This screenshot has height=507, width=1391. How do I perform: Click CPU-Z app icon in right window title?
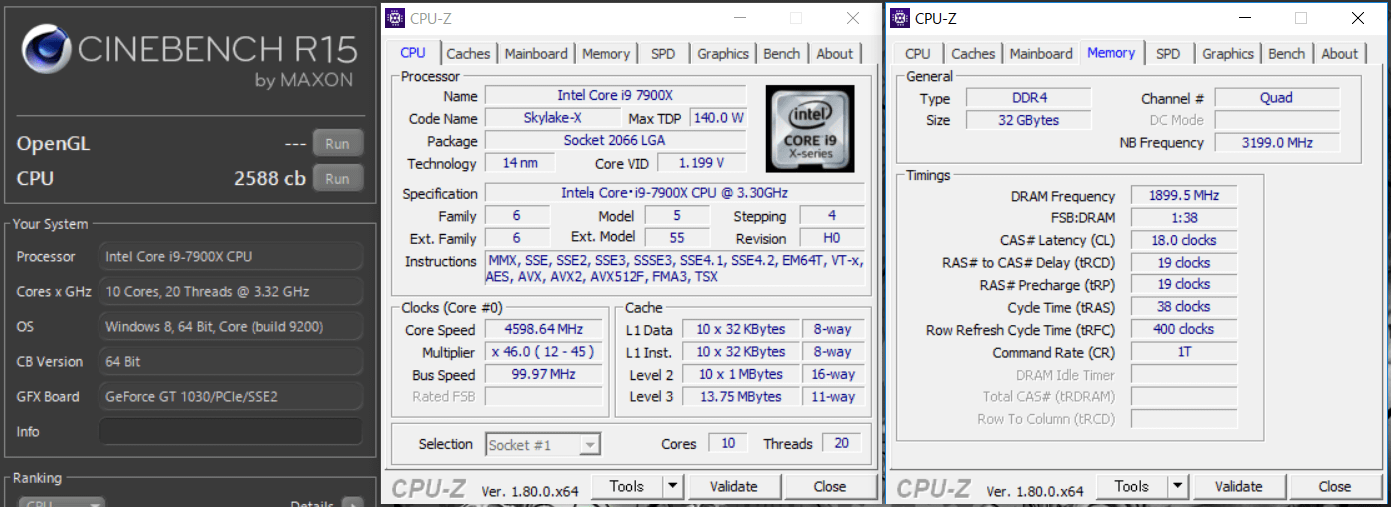point(900,18)
